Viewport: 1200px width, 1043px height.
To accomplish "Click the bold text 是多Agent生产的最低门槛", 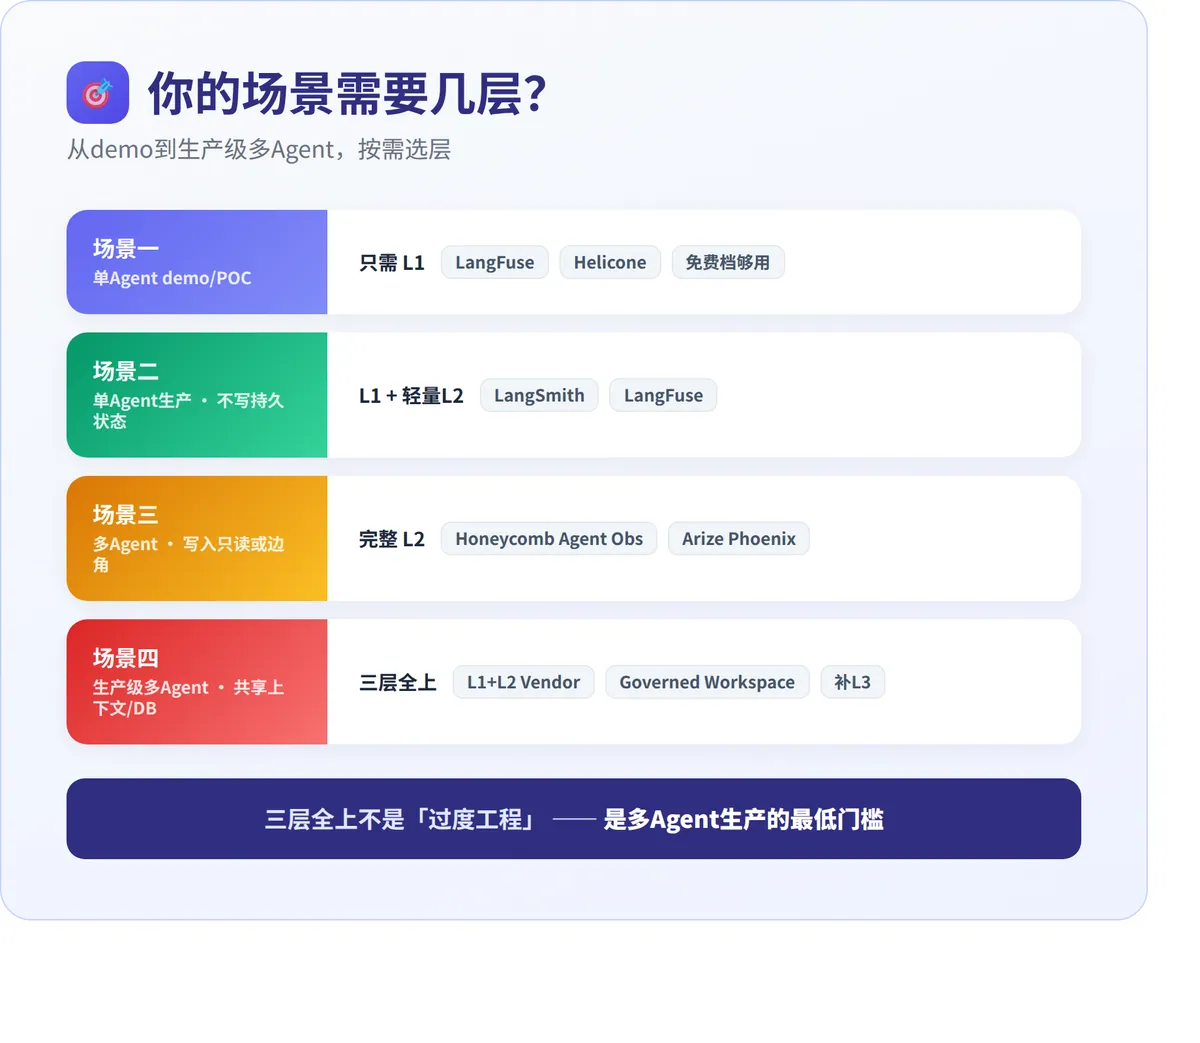I will [743, 820].
